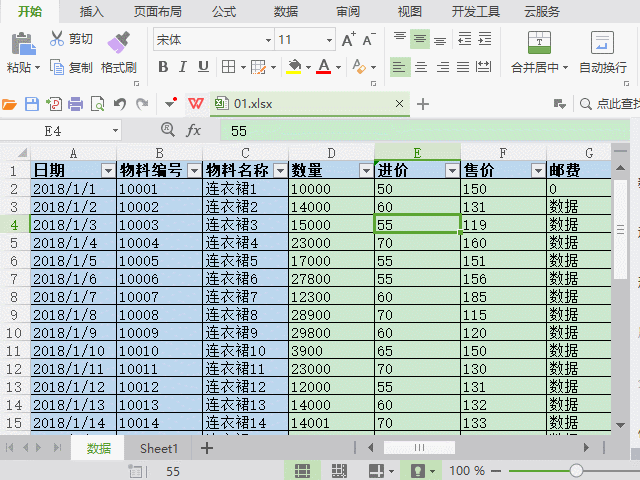Click the zoom slider handle
The width and height of the screenshot is (640, 480).
point(576,471)
